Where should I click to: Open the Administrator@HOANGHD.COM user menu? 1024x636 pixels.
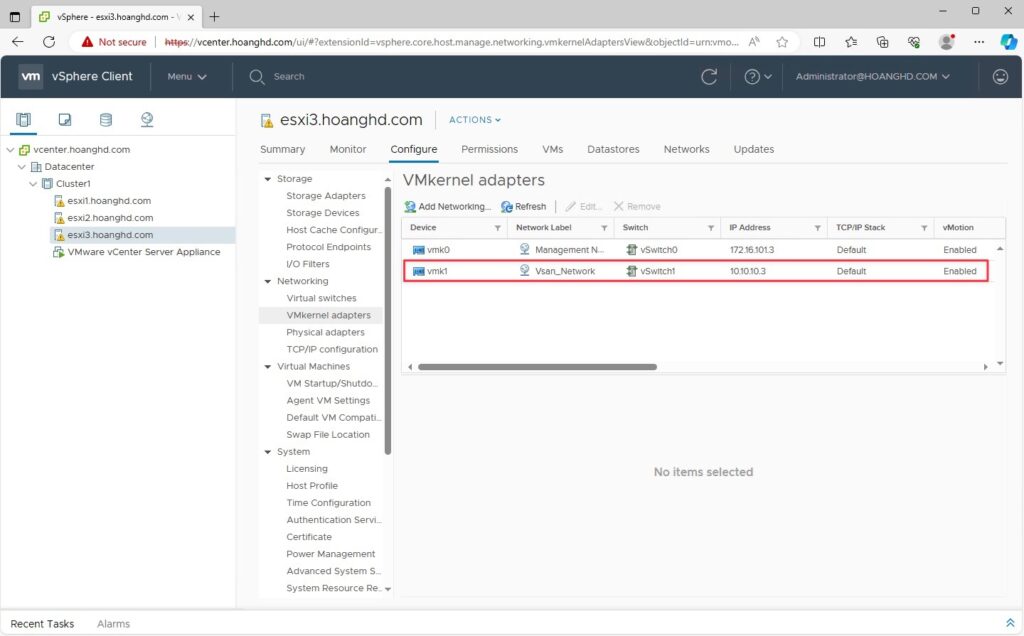872,76
